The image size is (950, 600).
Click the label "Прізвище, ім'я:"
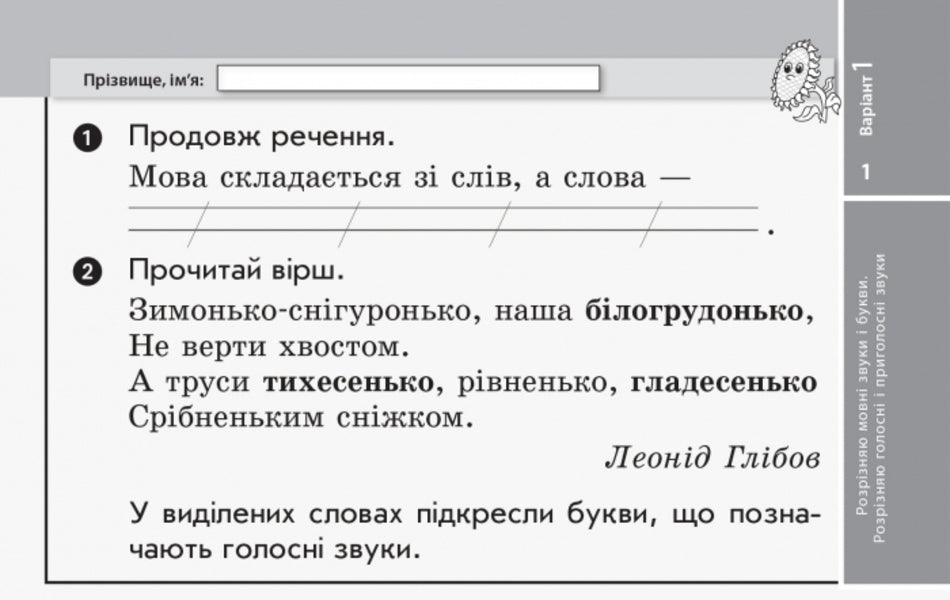click(144, 80)
